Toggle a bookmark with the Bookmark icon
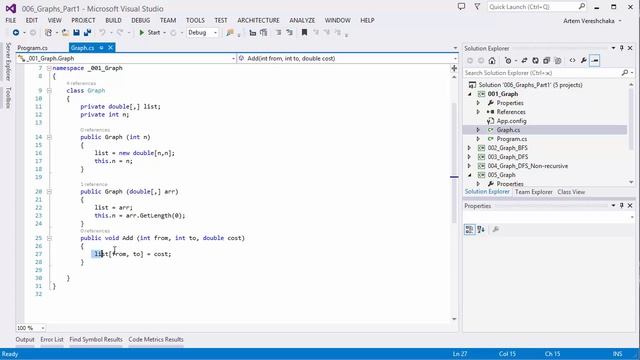The image size is (640, 360). coord(304,33)
